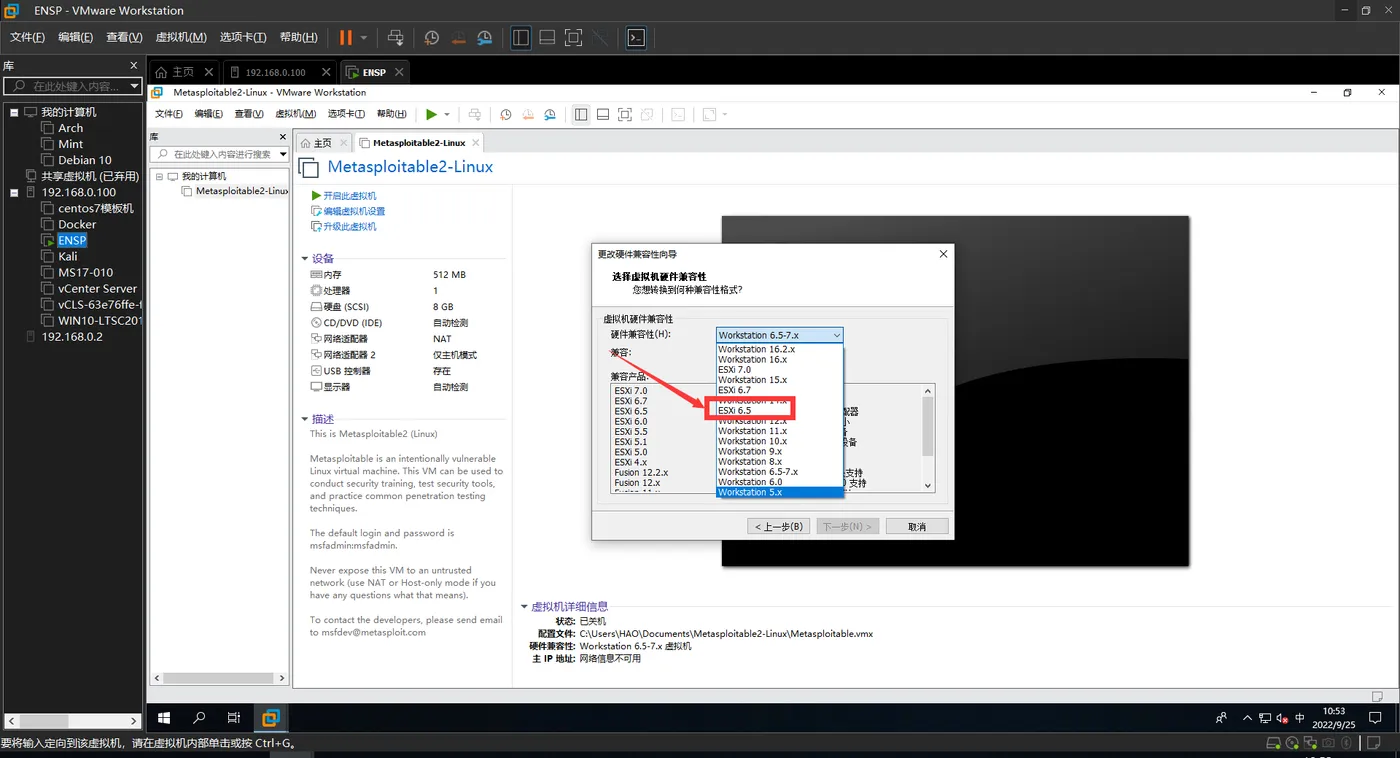The image size is (1400, 758).
Task: Select the Debian 10 virtual machine
Action: [84, 160]
